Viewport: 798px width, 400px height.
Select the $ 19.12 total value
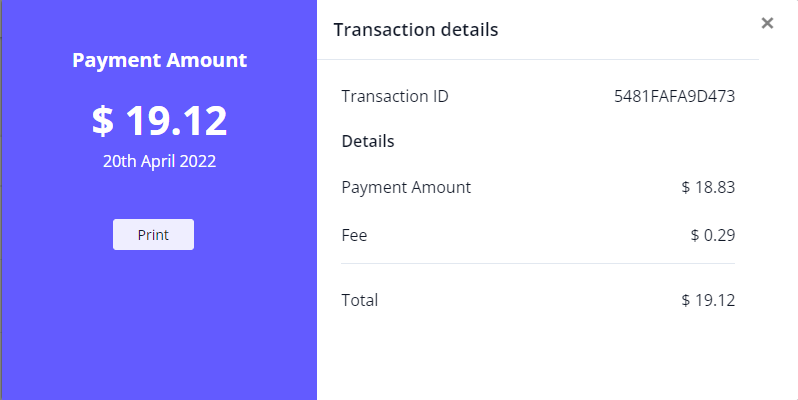point(708,300)
